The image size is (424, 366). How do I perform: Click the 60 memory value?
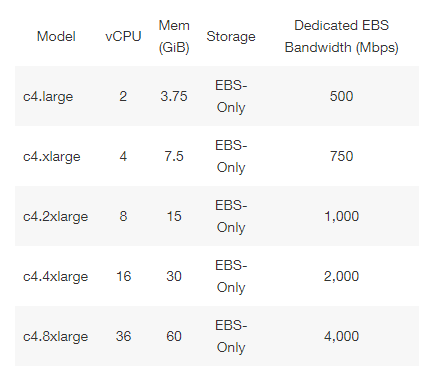174,336
